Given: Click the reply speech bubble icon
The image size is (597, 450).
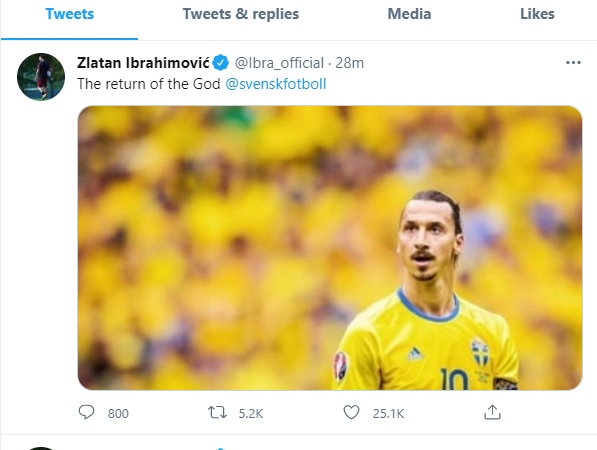Looking at the screenshot, I should (86, 412).
